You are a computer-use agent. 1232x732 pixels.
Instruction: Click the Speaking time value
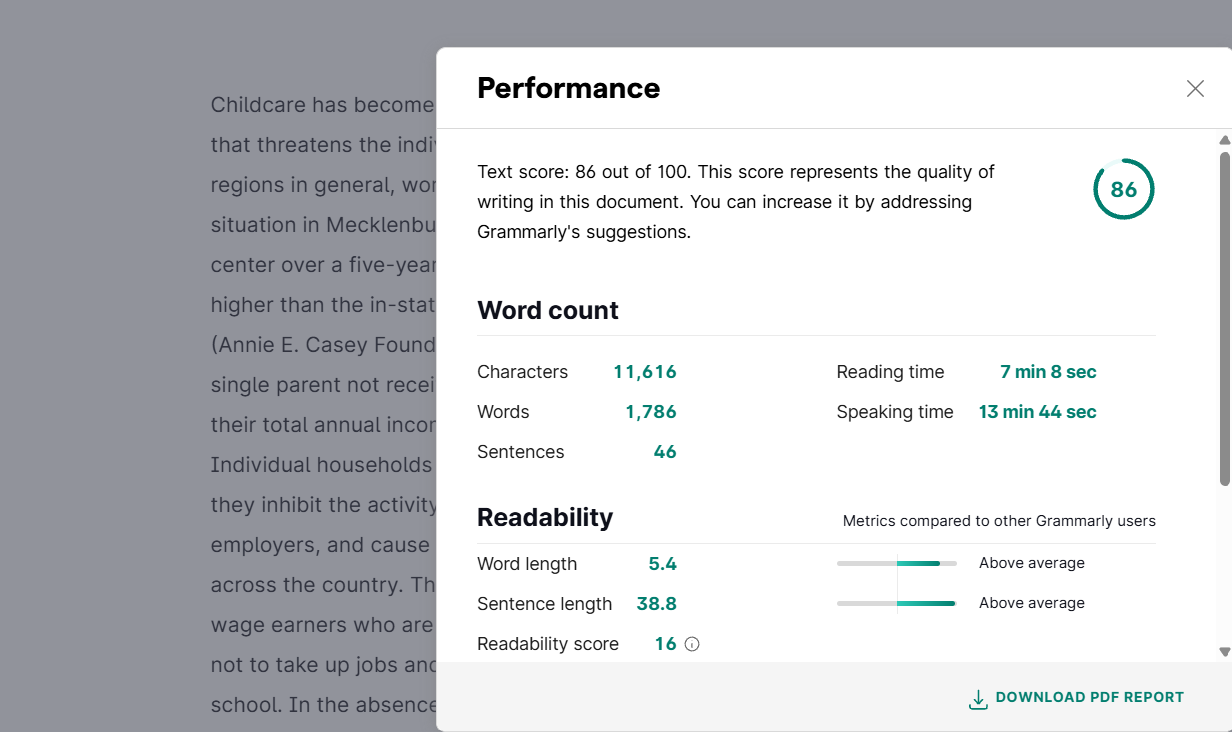click(x=1038, y=412)
